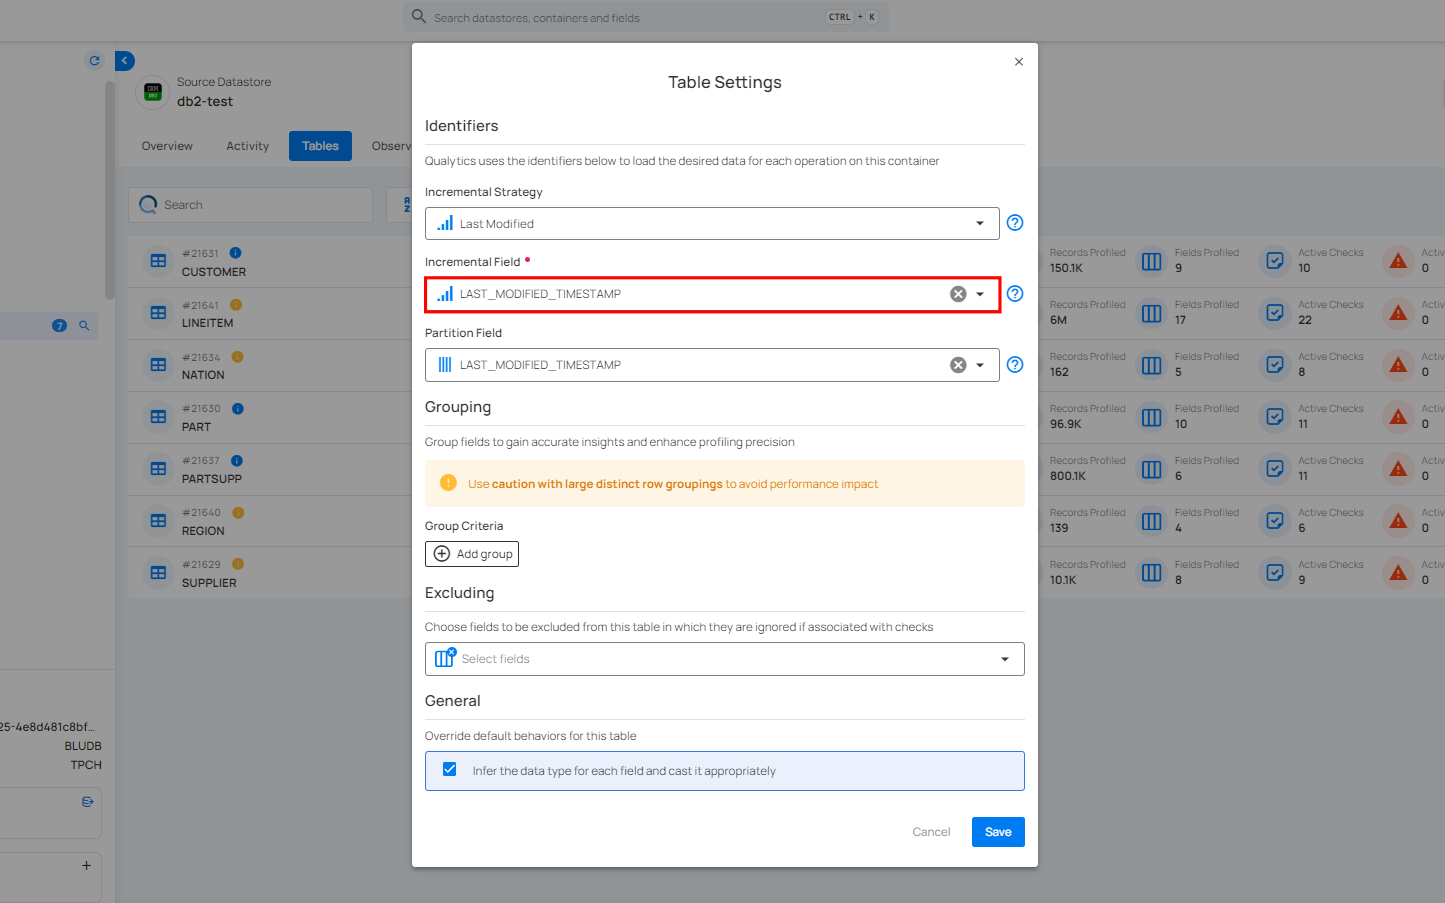Toggle the infer data type checkbox
This screenshot has height=903, width=1445.
click(450, 770)
